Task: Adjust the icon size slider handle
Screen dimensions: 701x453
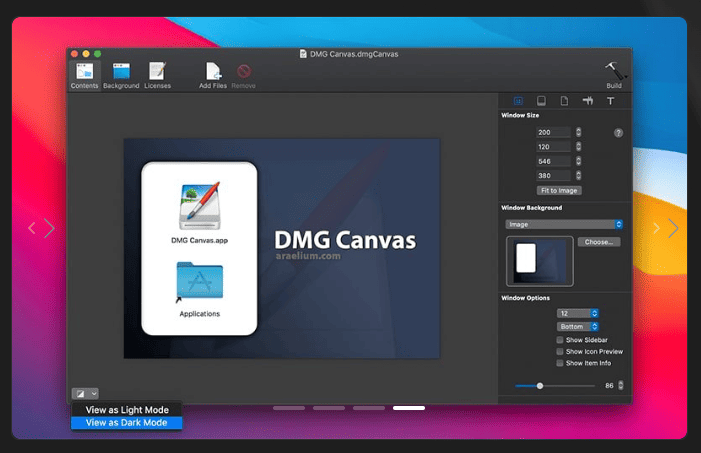Action: (x=540, y=385)
